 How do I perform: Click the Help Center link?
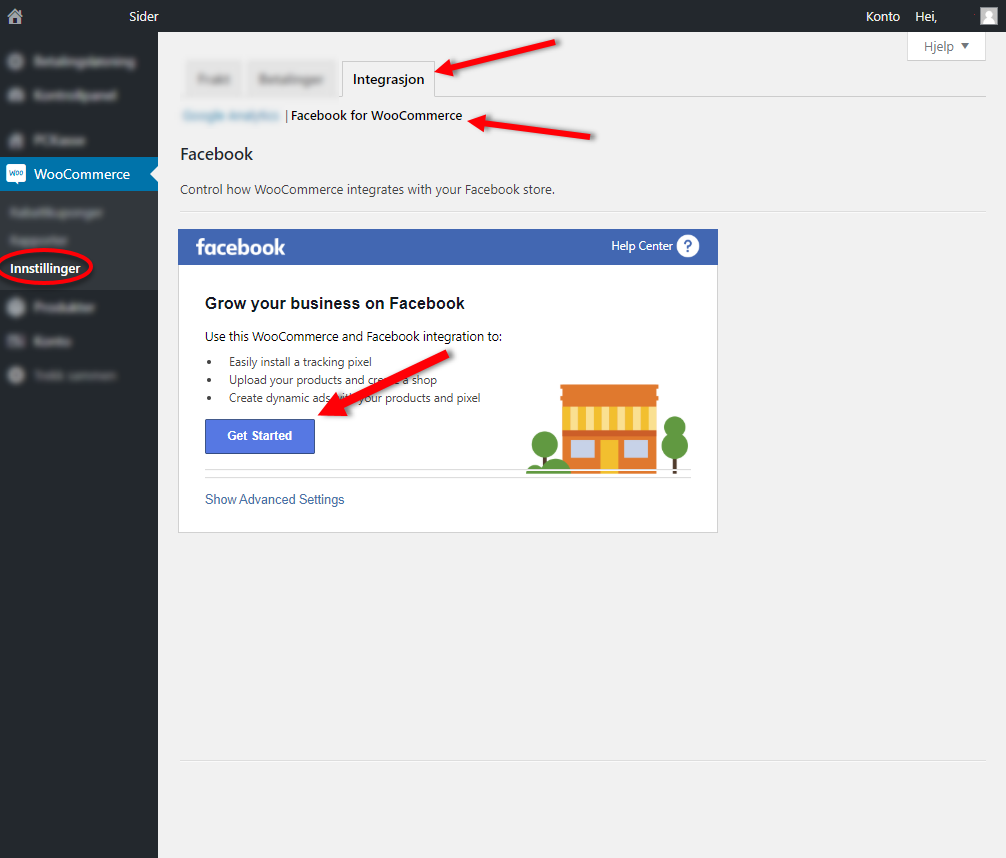(x=642, y=246)
